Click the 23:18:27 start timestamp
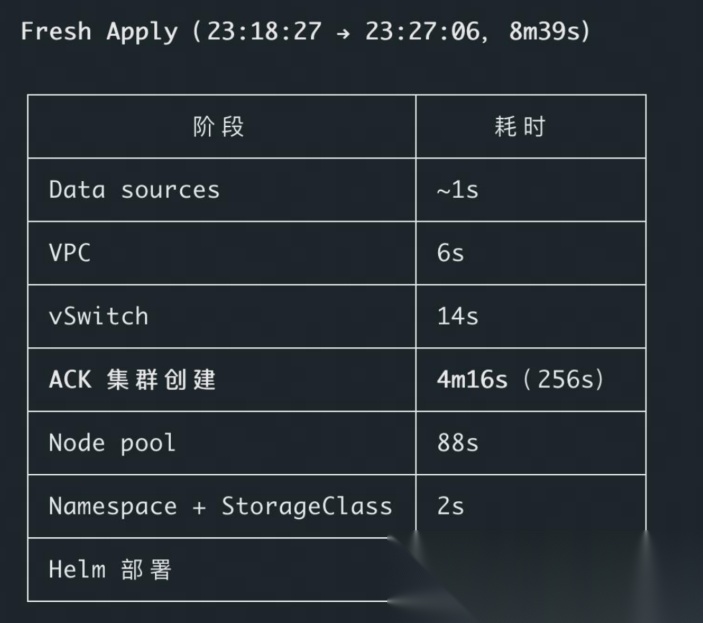 tap(265, 31)
